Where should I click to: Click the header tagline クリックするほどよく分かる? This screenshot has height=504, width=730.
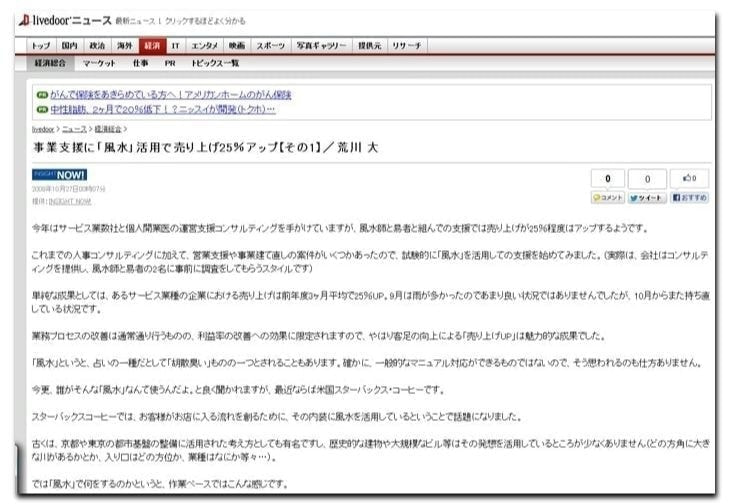click(205, 21)
